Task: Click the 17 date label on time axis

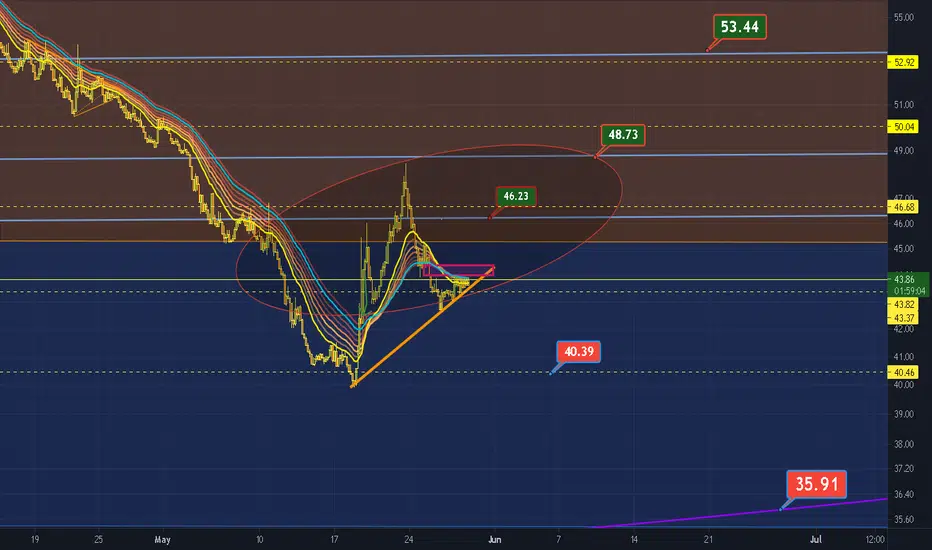Action: (334, 540)
